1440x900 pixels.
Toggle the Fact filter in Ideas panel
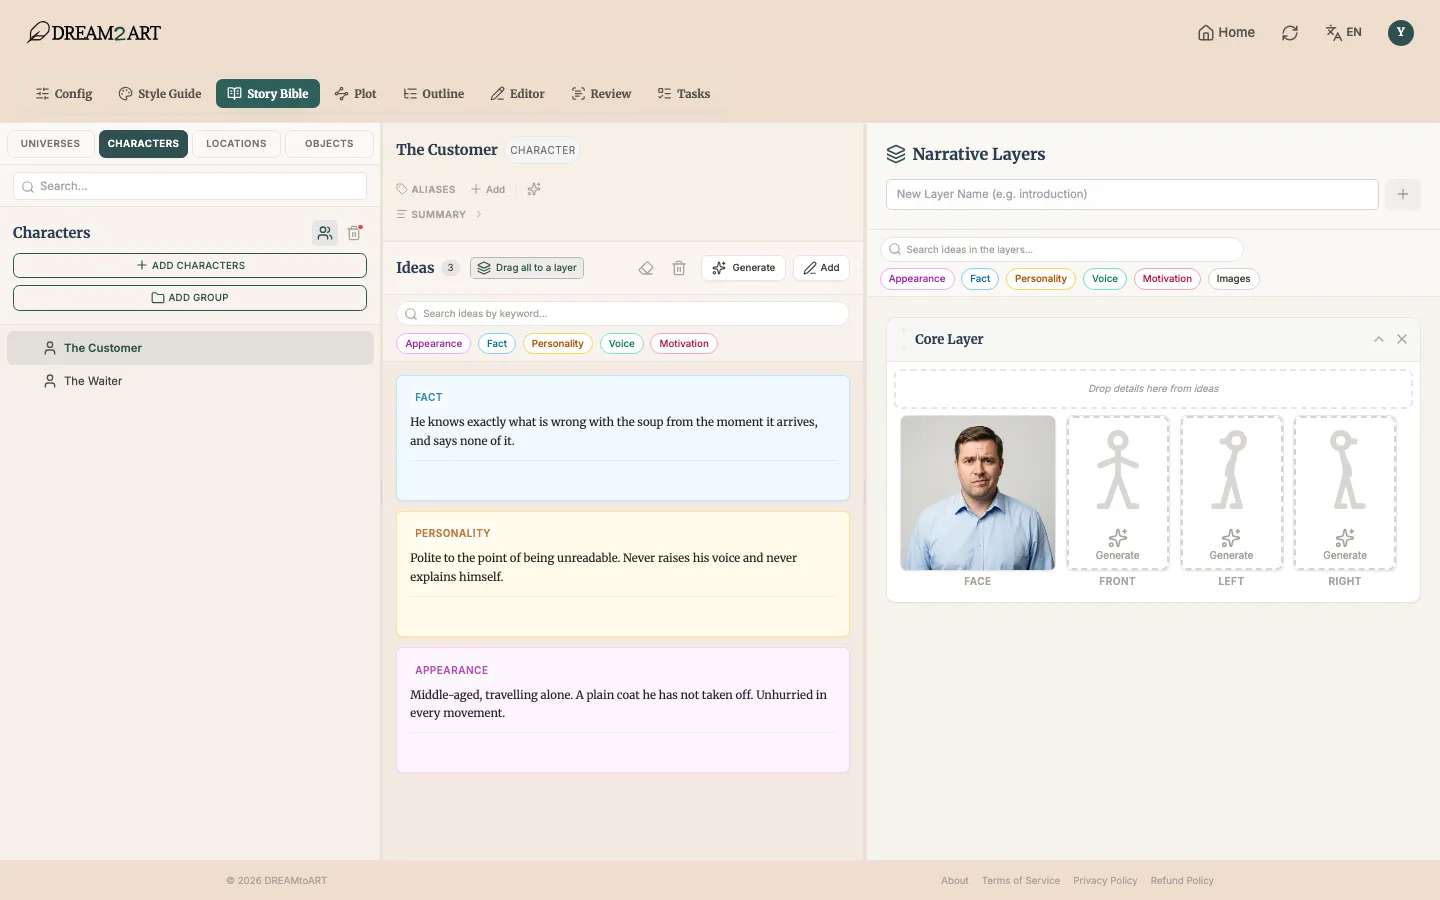pos(497,344)
